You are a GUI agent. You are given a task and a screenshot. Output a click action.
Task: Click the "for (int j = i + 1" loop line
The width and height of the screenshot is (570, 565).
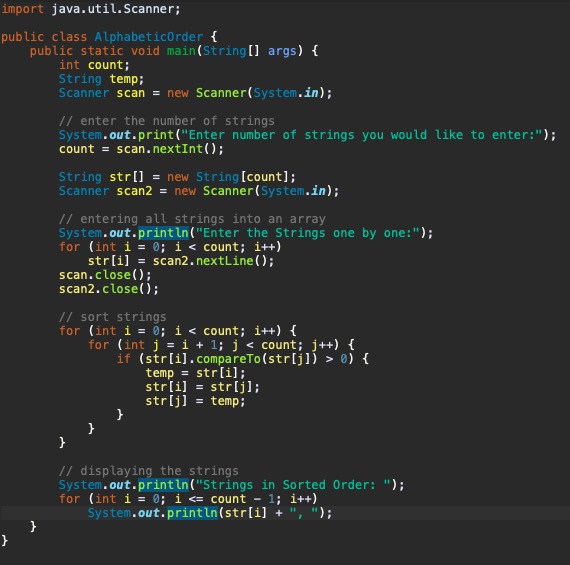[221, 345]
